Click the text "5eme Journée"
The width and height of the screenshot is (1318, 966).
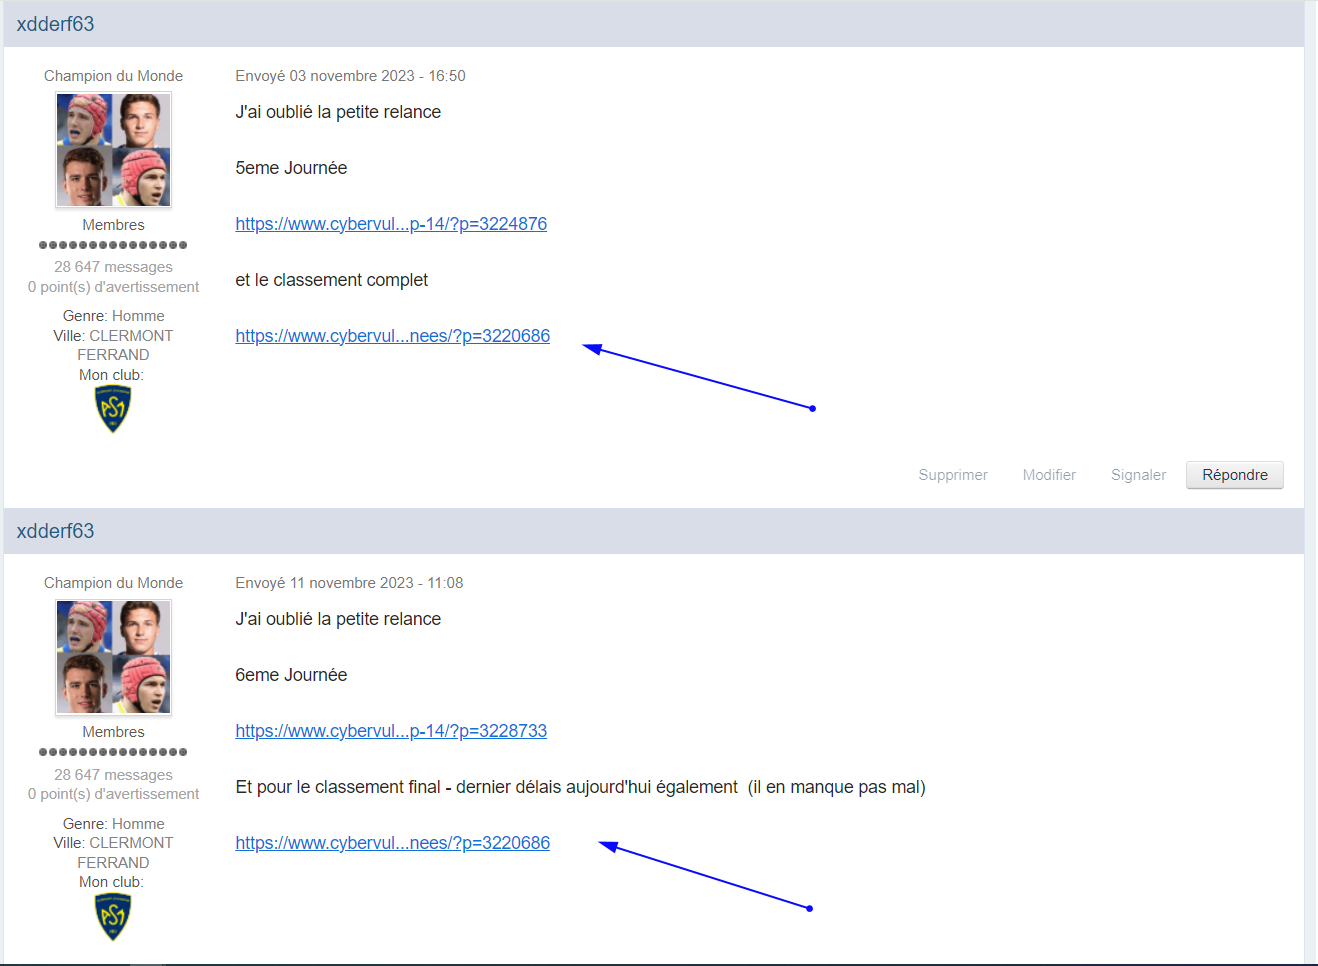coord(291,168)
